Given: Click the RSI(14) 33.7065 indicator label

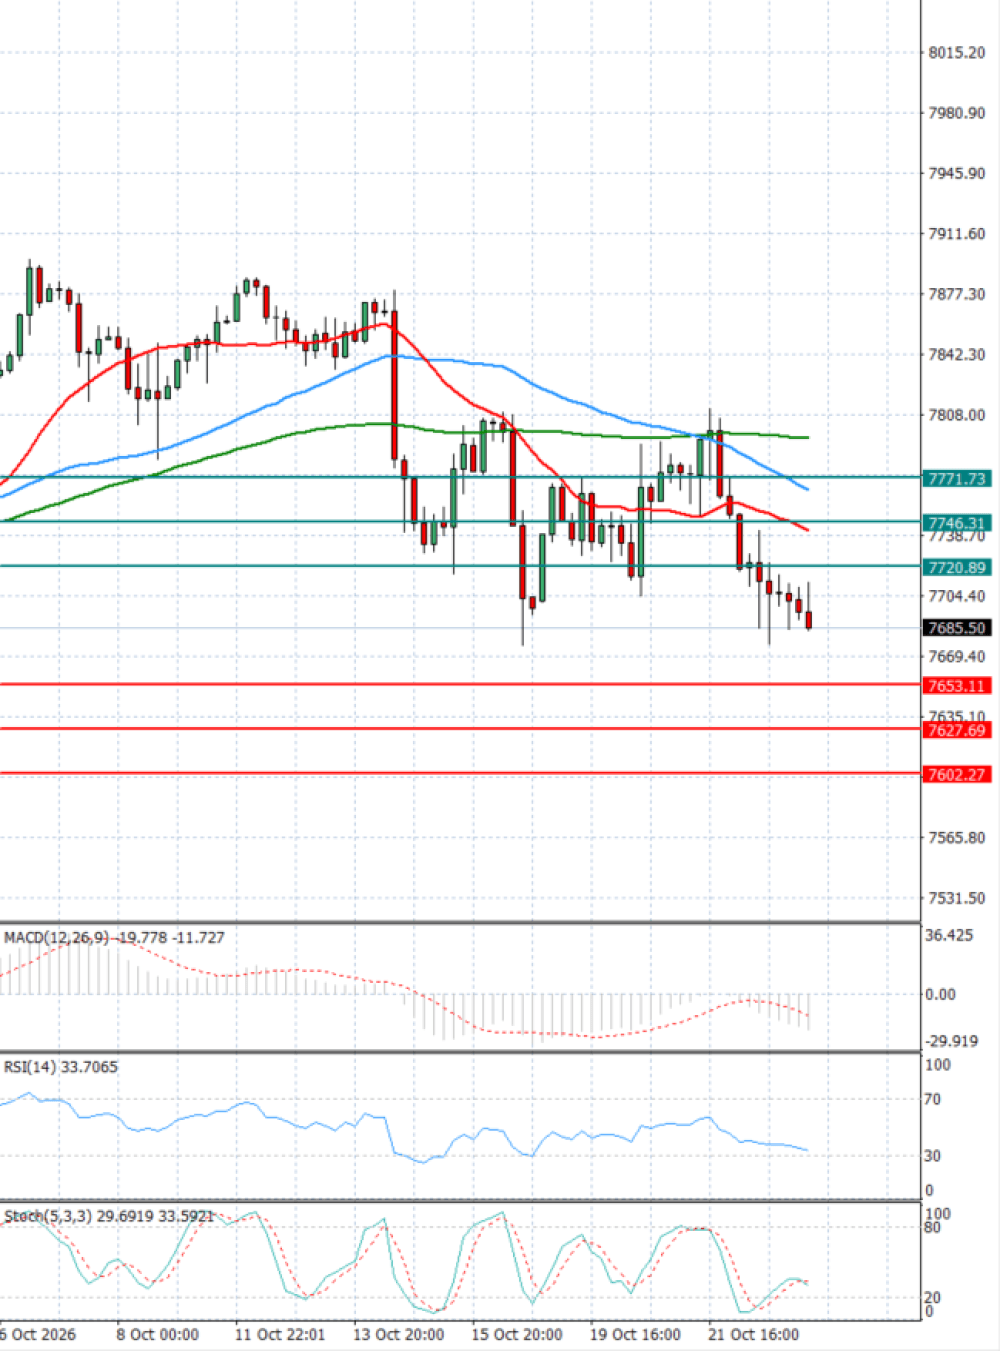Looking at the screenshot, I should [61, 1067].
